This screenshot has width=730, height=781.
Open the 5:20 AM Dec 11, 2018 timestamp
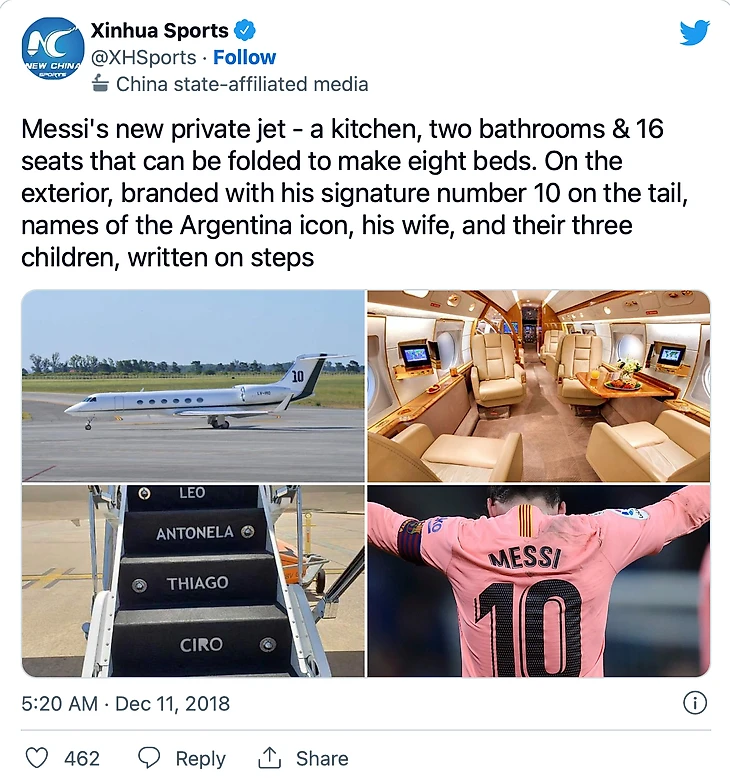(x=125, y=703)
